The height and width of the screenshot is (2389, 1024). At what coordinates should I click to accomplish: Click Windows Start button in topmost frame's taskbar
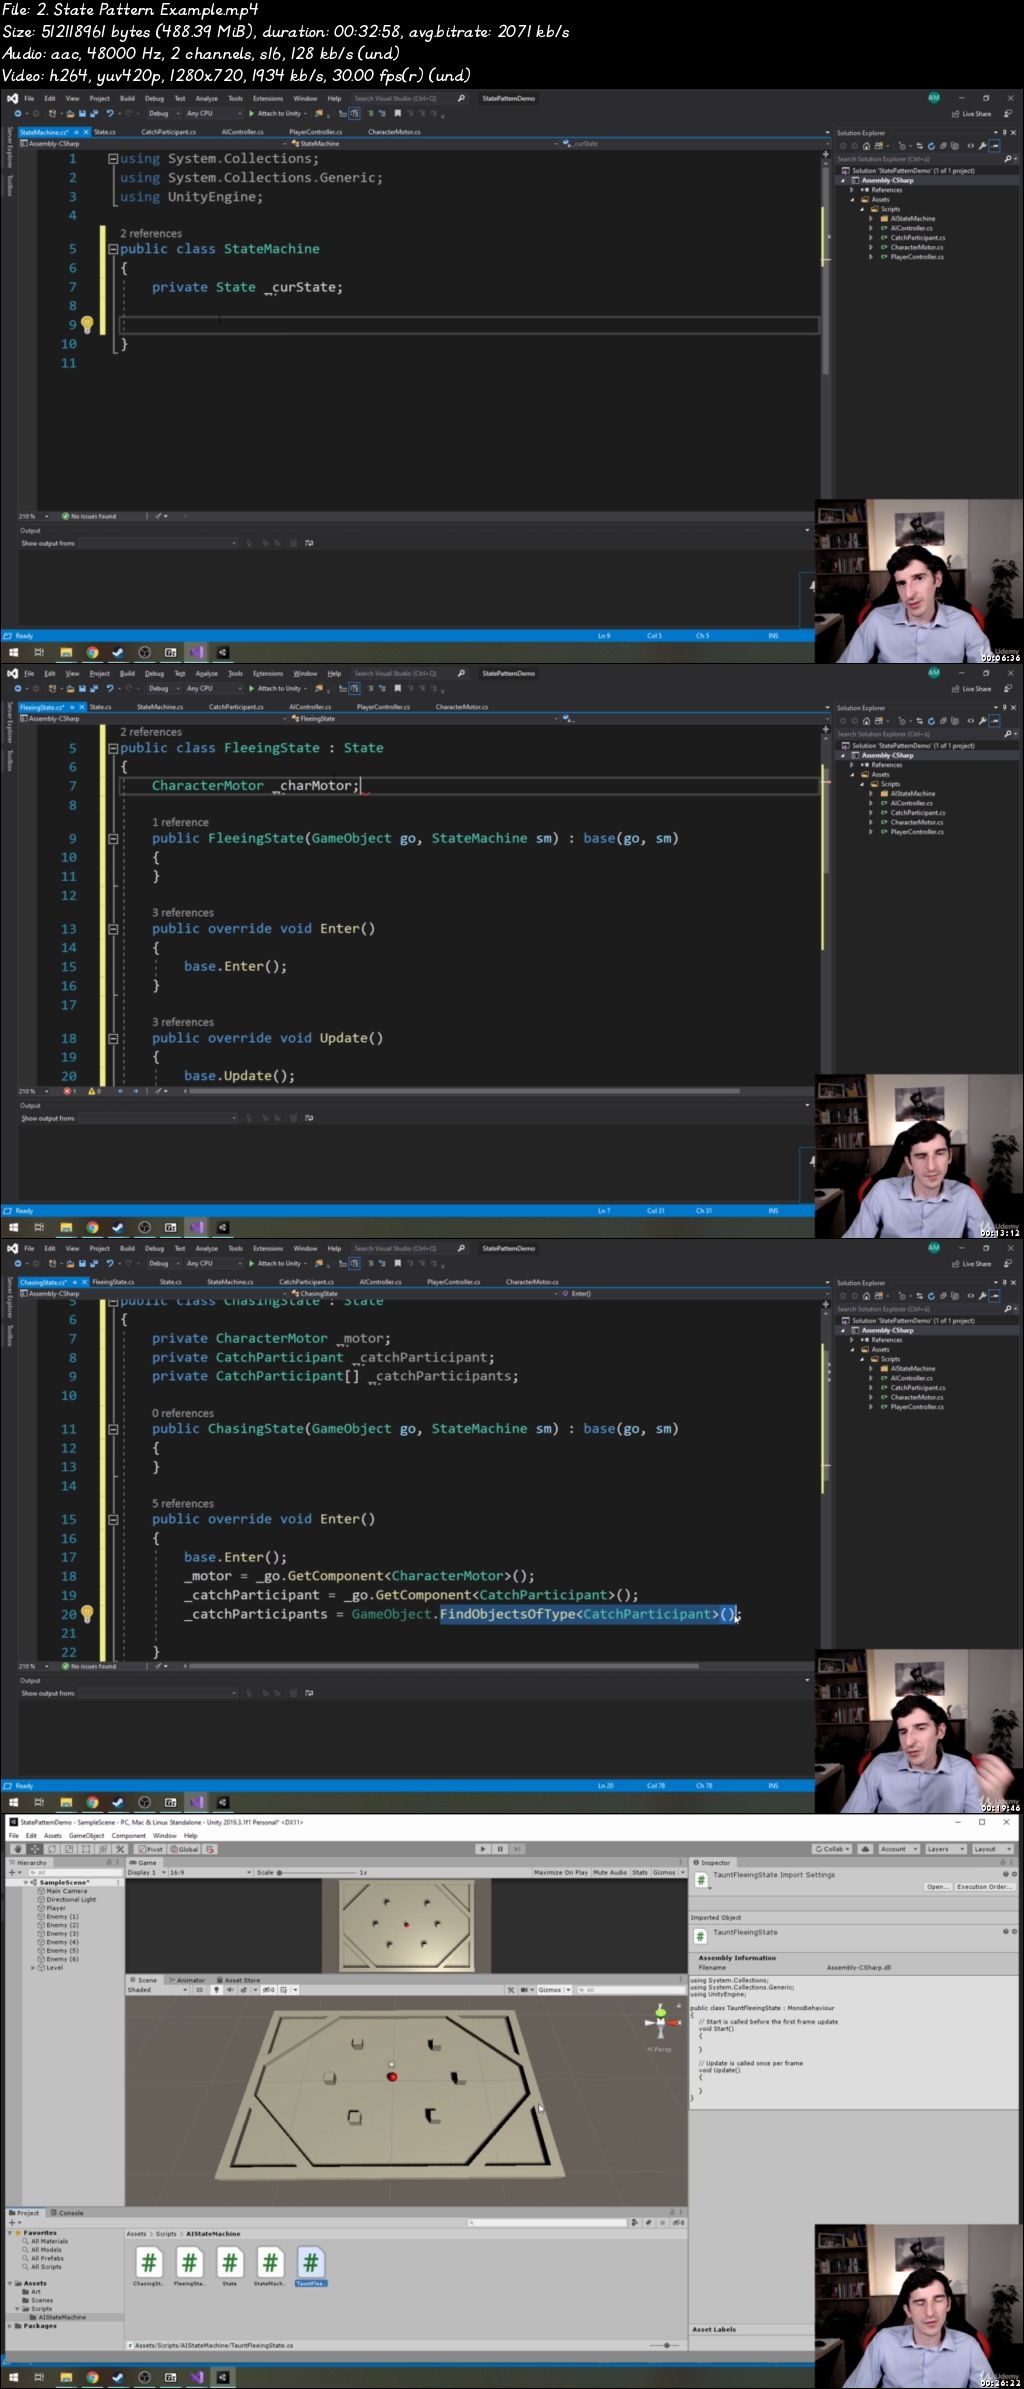point(13,652)
